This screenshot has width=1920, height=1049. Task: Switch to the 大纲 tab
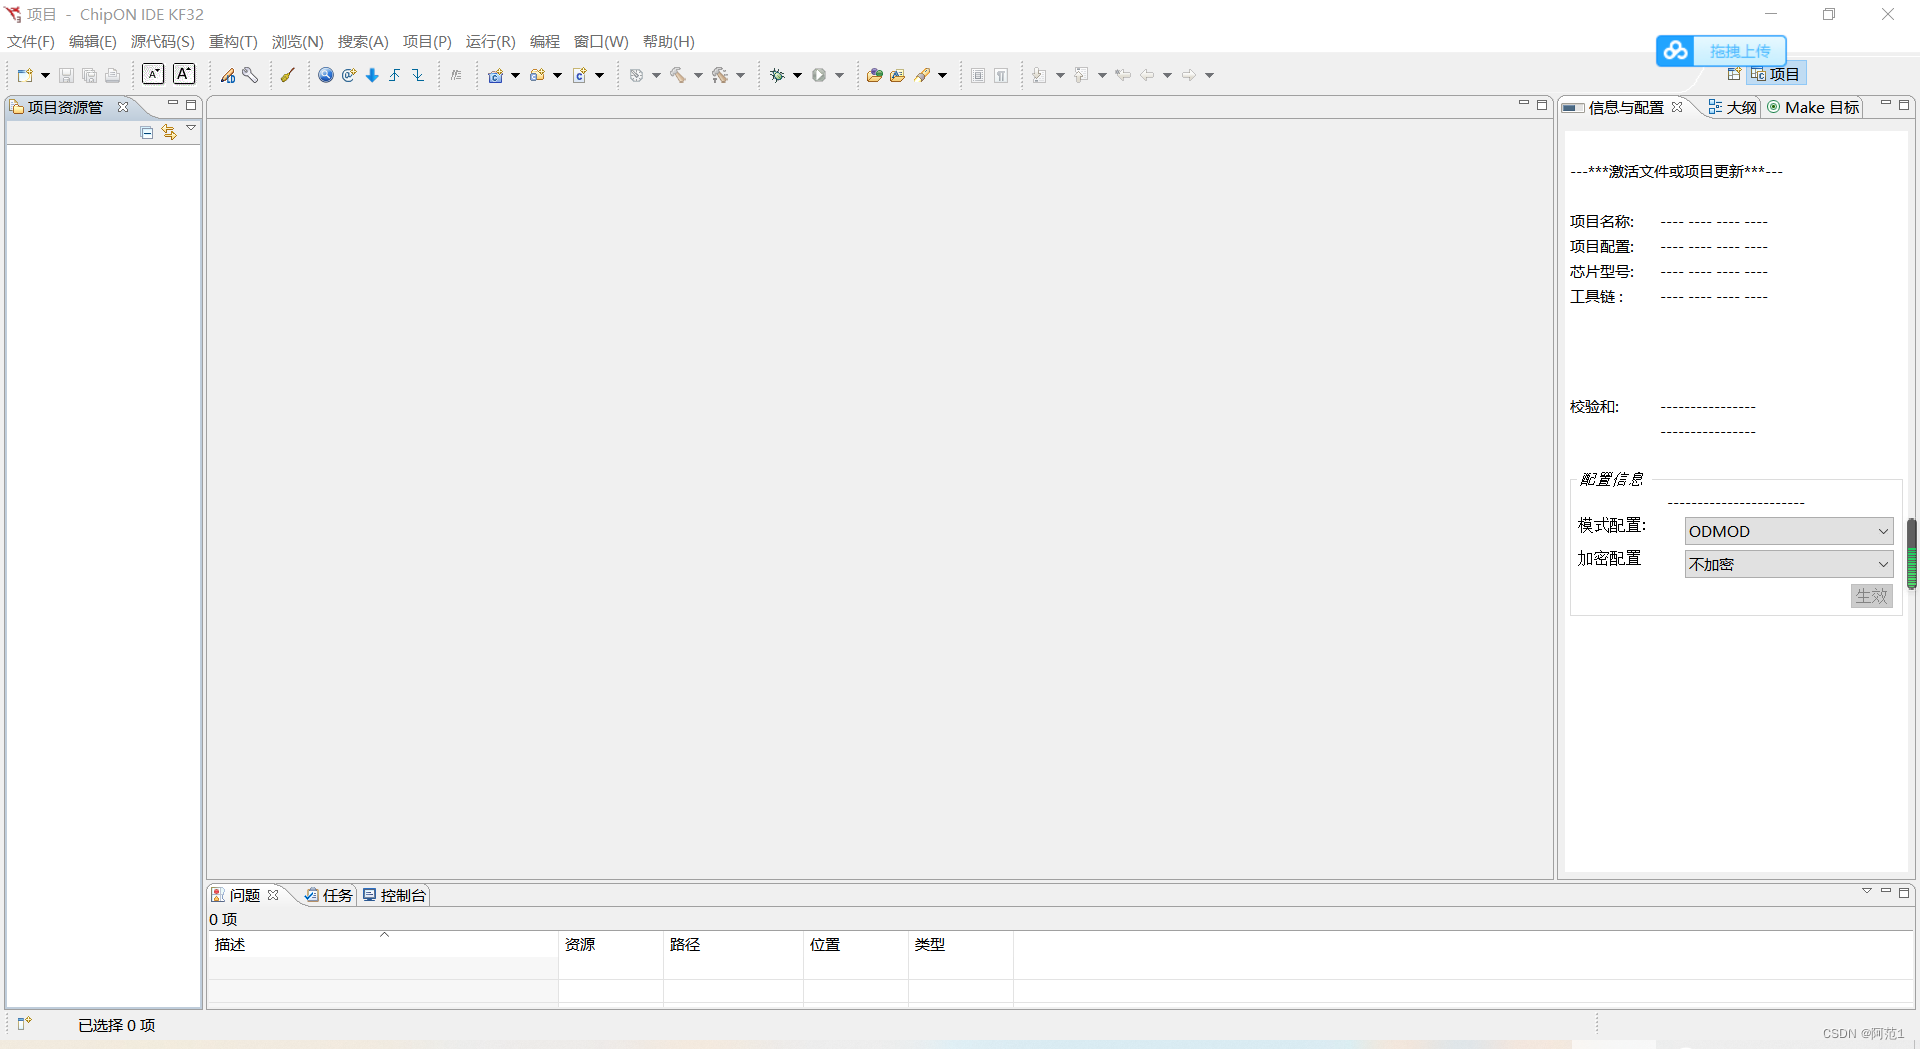(1733, 107)
